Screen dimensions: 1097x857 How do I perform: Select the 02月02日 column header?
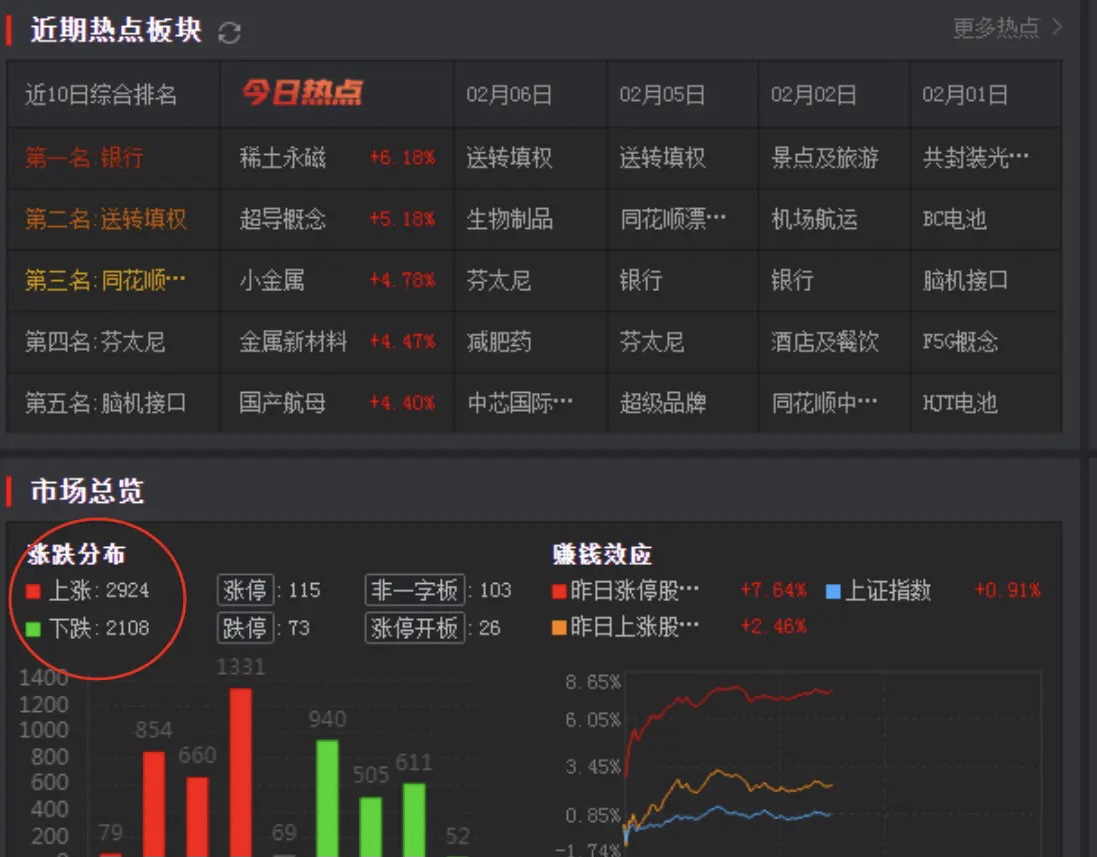(814, 94)
